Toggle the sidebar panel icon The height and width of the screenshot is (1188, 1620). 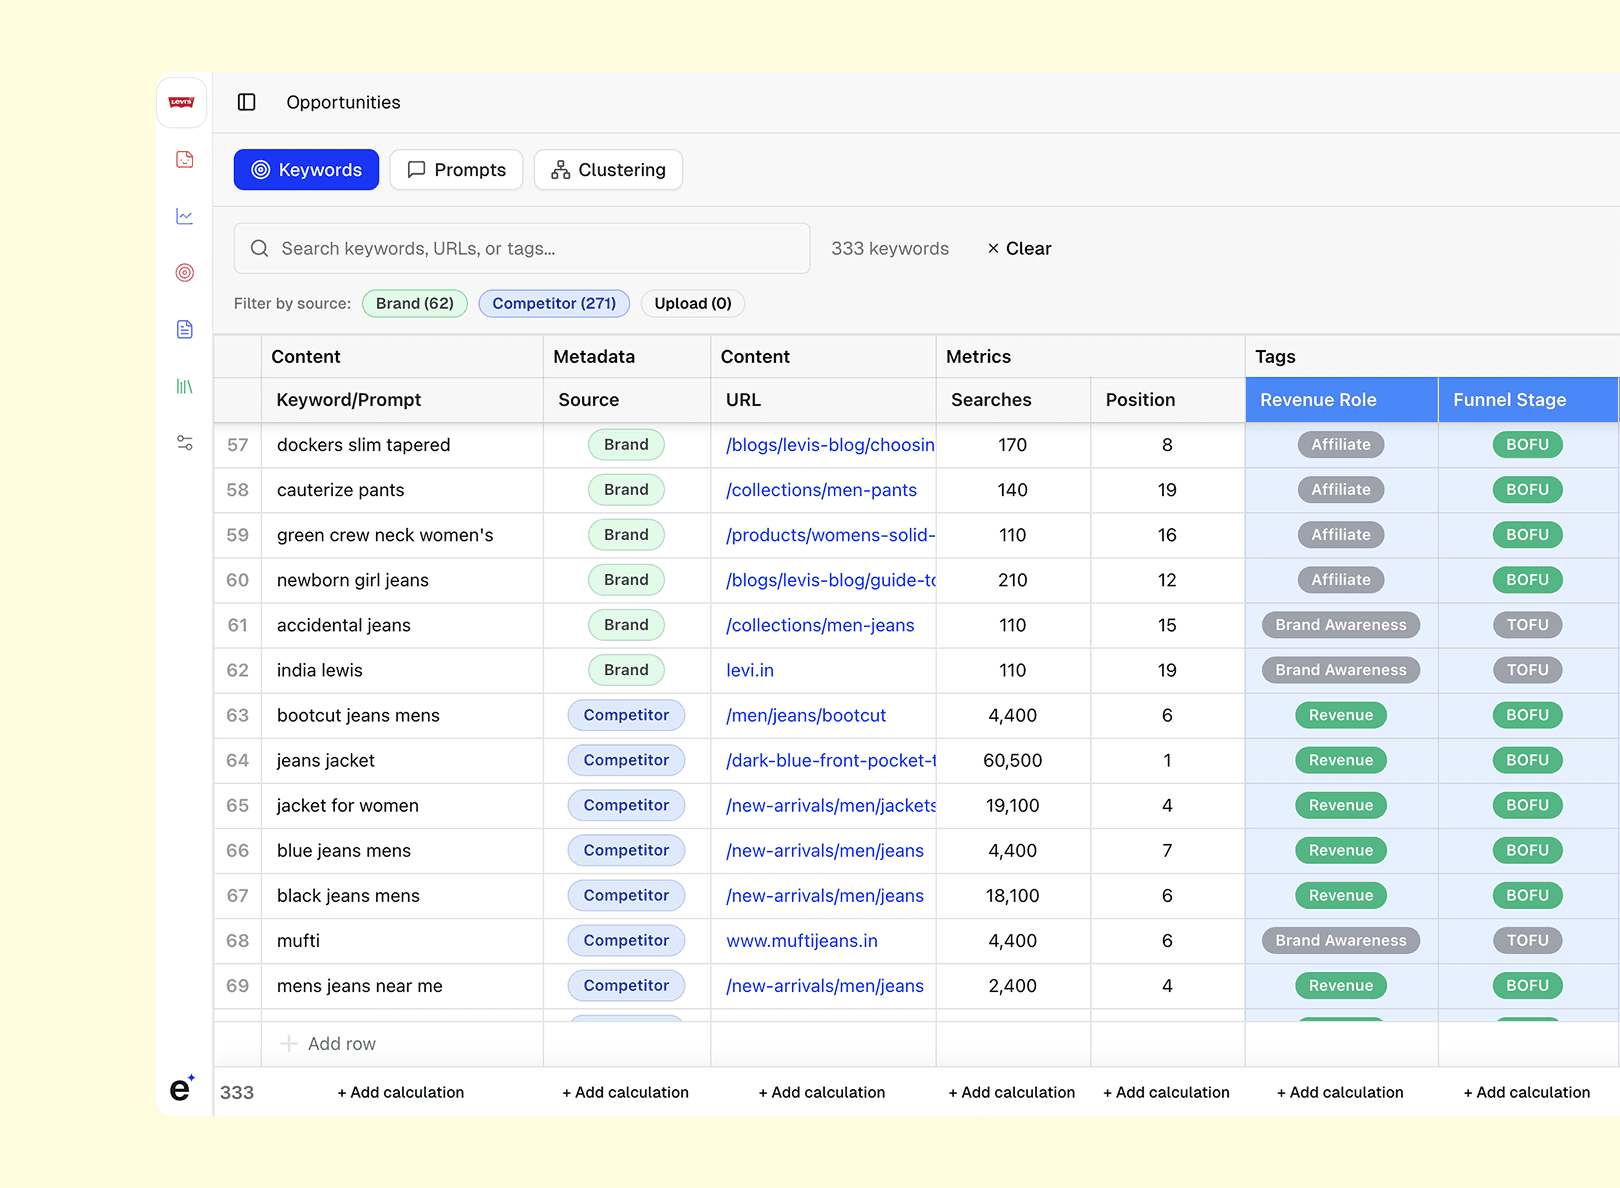click(x=247, y=102)
